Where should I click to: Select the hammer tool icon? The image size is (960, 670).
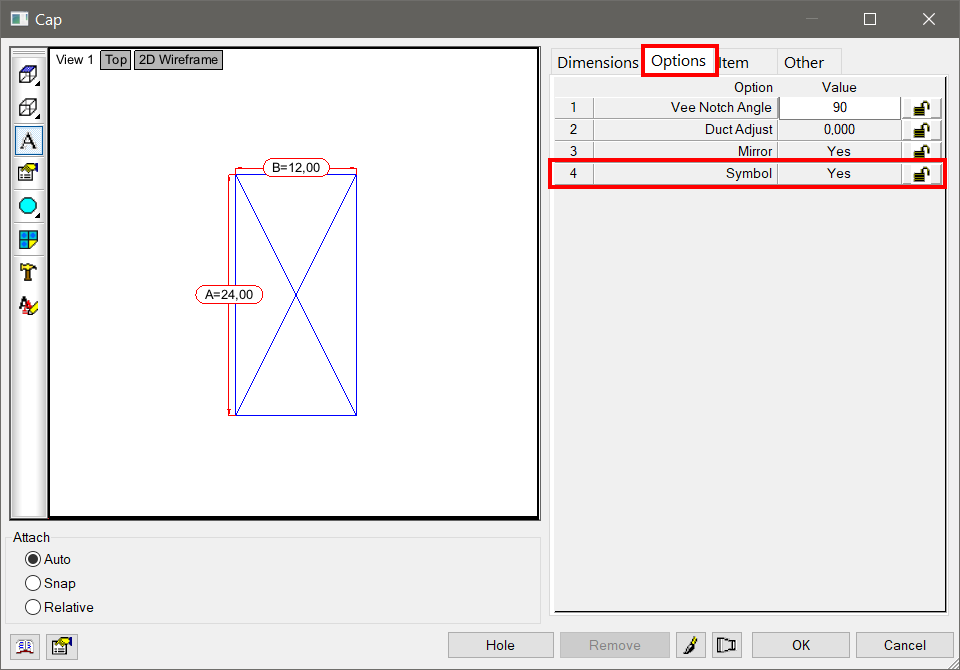(x=27, y=271)
